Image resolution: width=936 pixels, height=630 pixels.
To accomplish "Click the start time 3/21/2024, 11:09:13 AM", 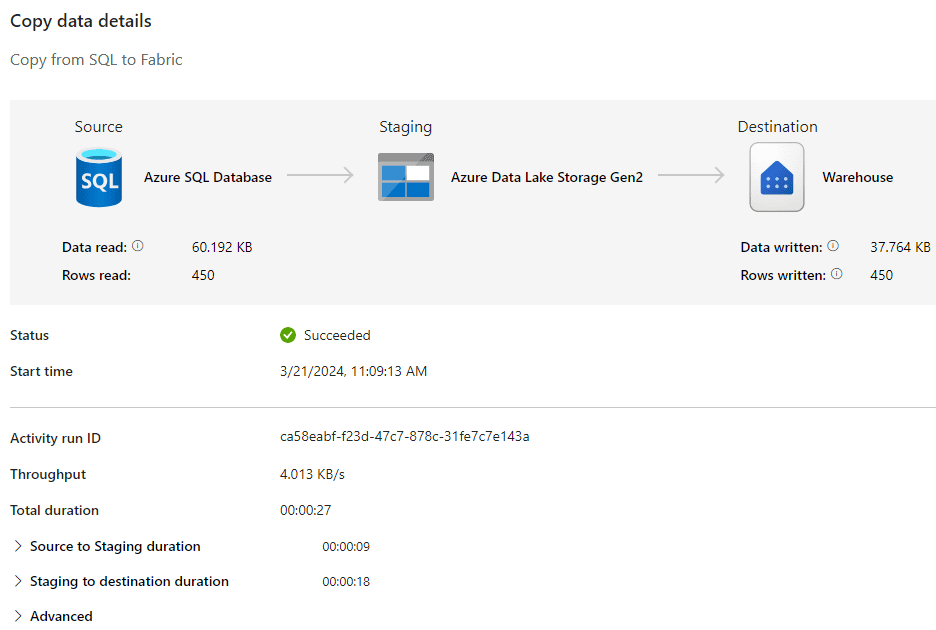I will pyautogui.click(x=353, y=371).
